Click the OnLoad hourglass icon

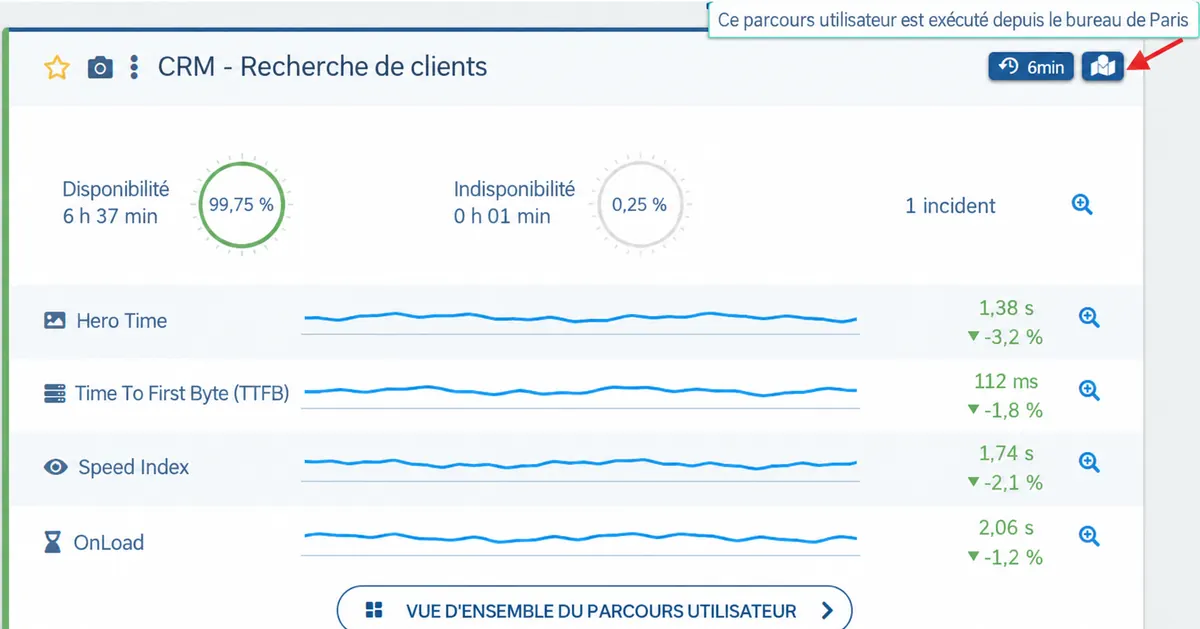pyautogui.click(x=52, y=543)
